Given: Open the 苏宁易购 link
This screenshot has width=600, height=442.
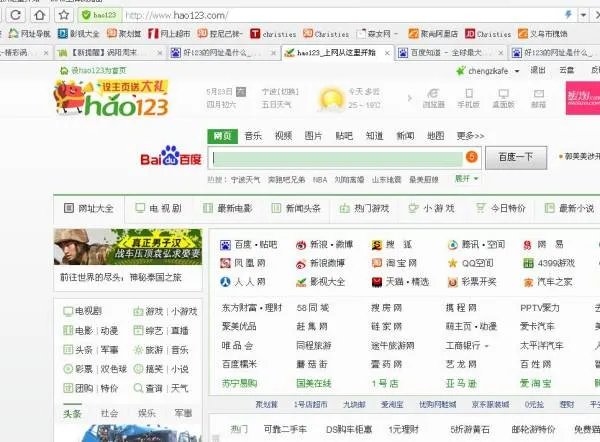Looking at the screenshot, I should coord(239,383).
